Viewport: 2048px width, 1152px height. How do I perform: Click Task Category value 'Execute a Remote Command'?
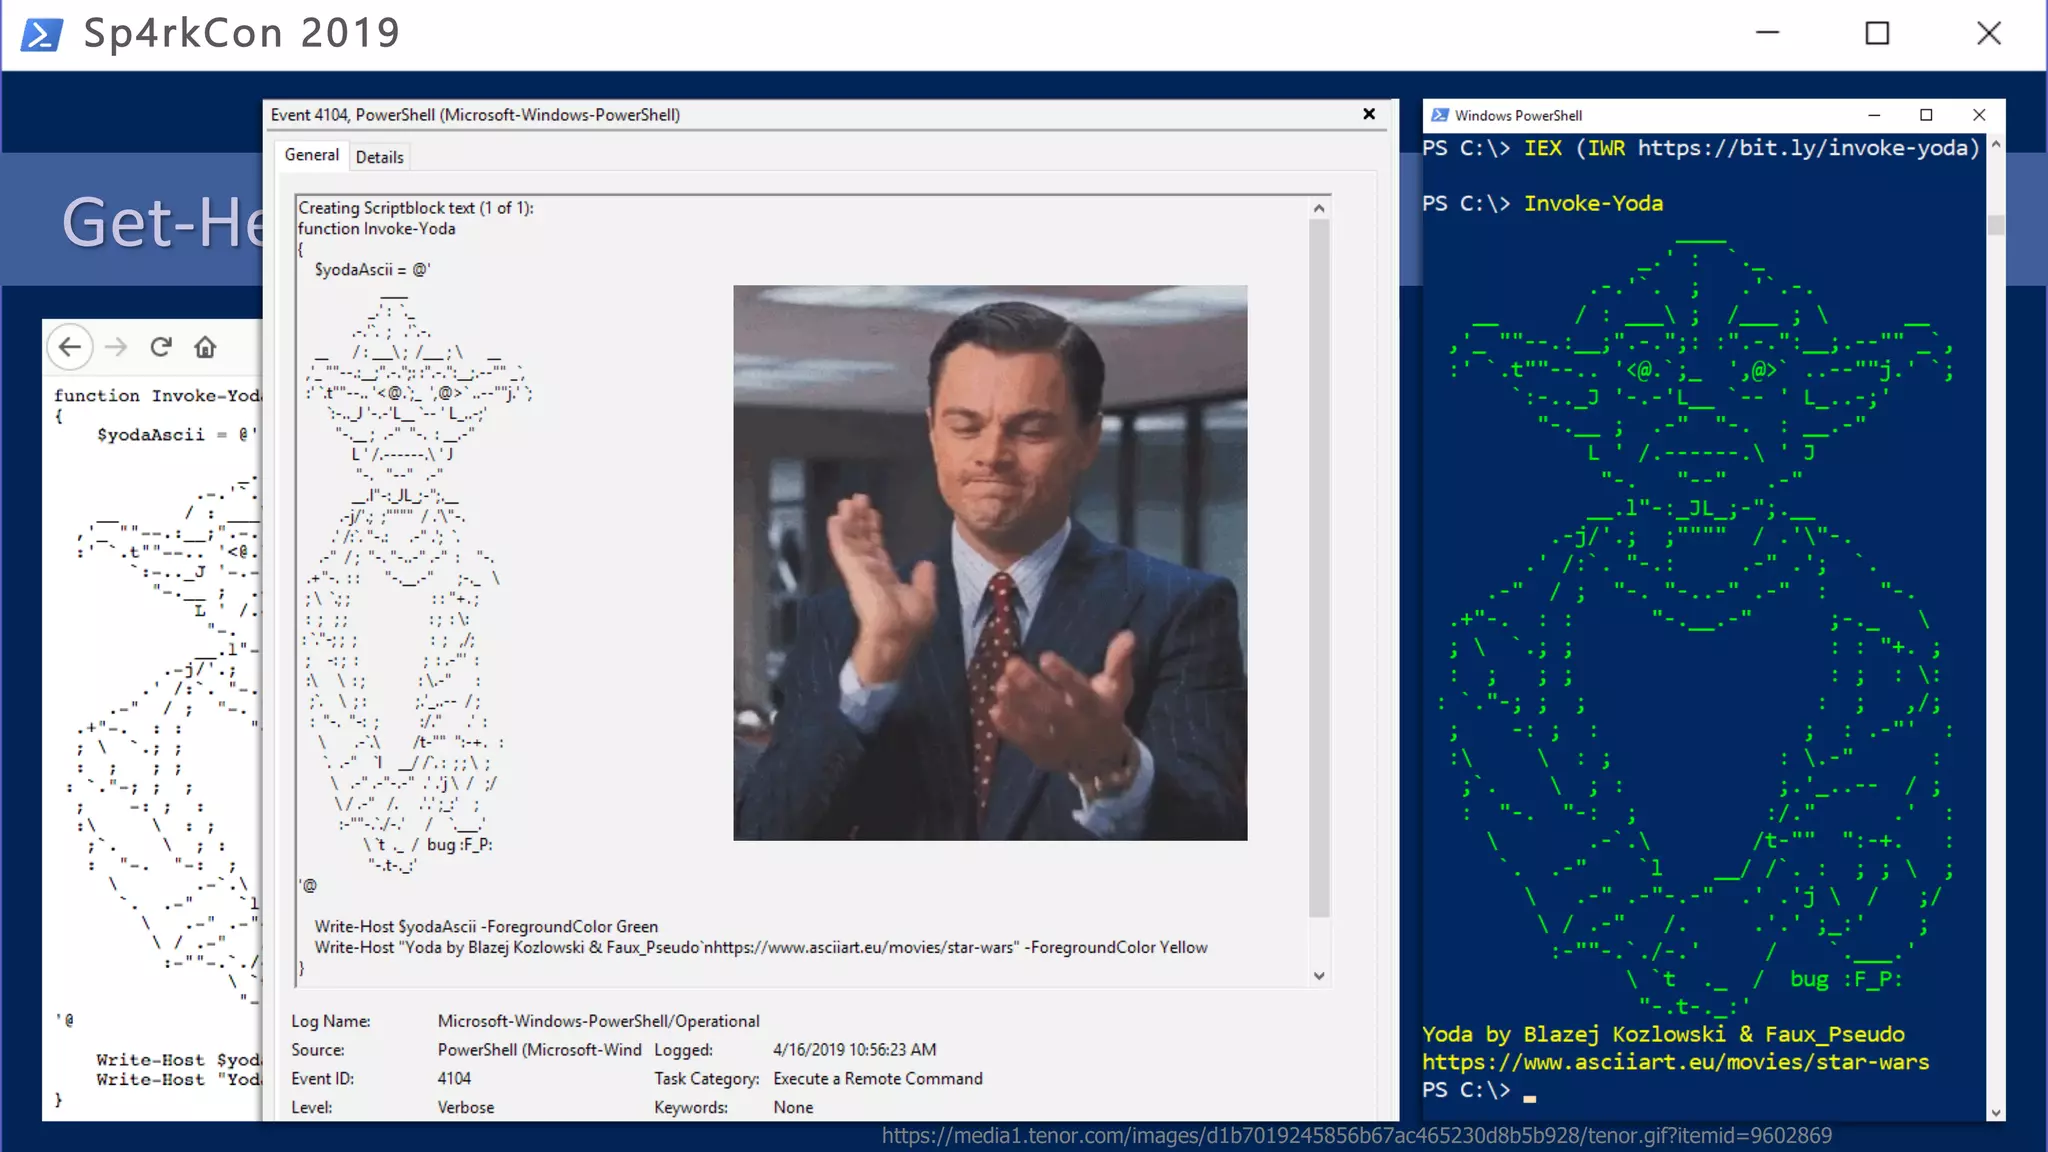pos(878,1079)
